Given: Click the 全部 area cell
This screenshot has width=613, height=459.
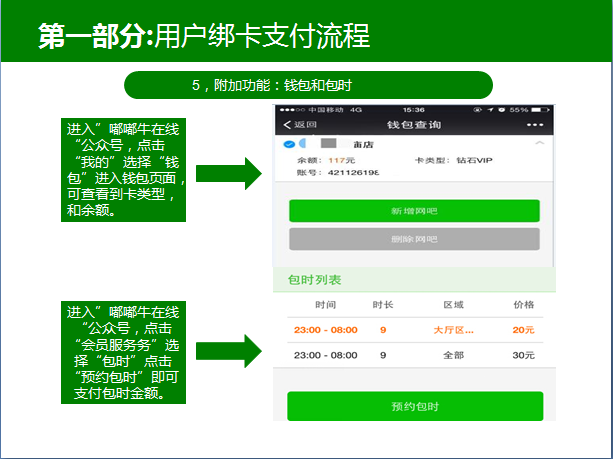Looking at the screenshot, I should coord(453,355).
